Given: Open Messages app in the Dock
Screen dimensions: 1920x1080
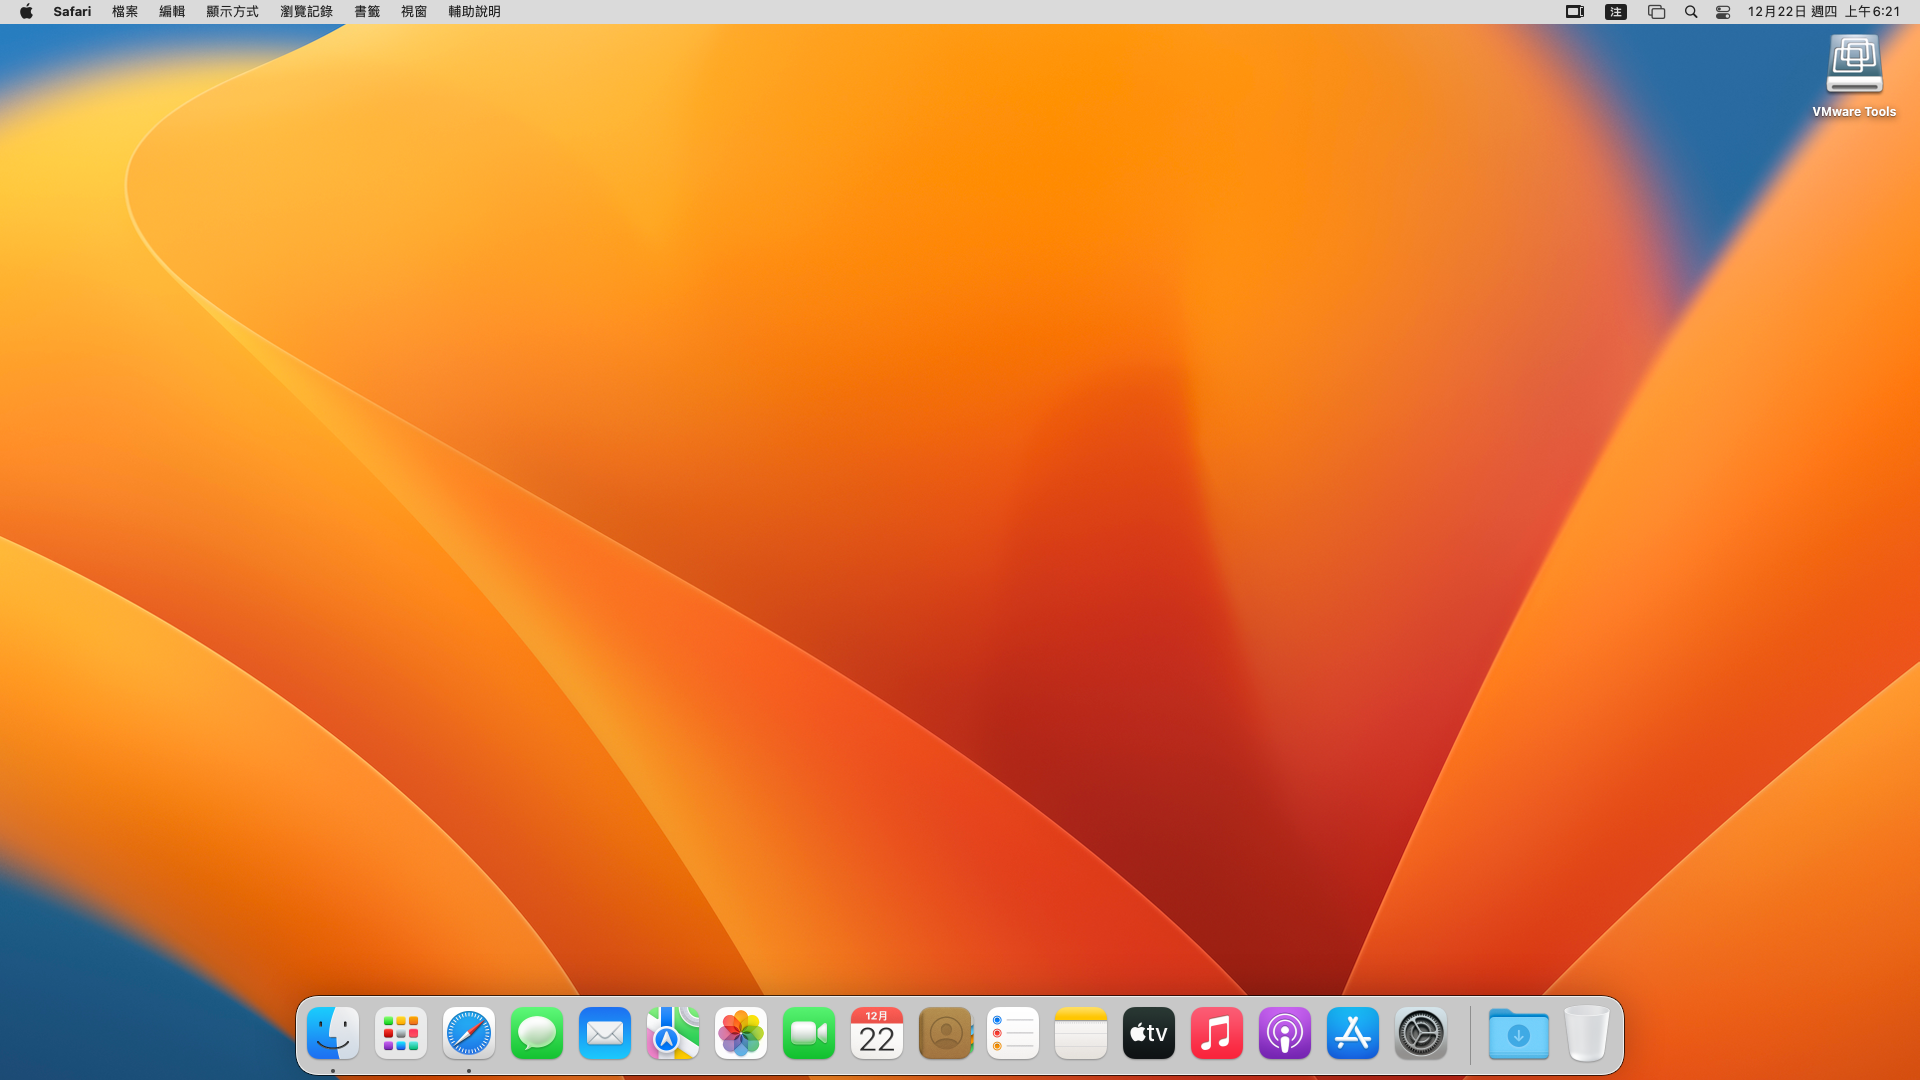Looking at the screenshot, I should tap(537, 1033).
